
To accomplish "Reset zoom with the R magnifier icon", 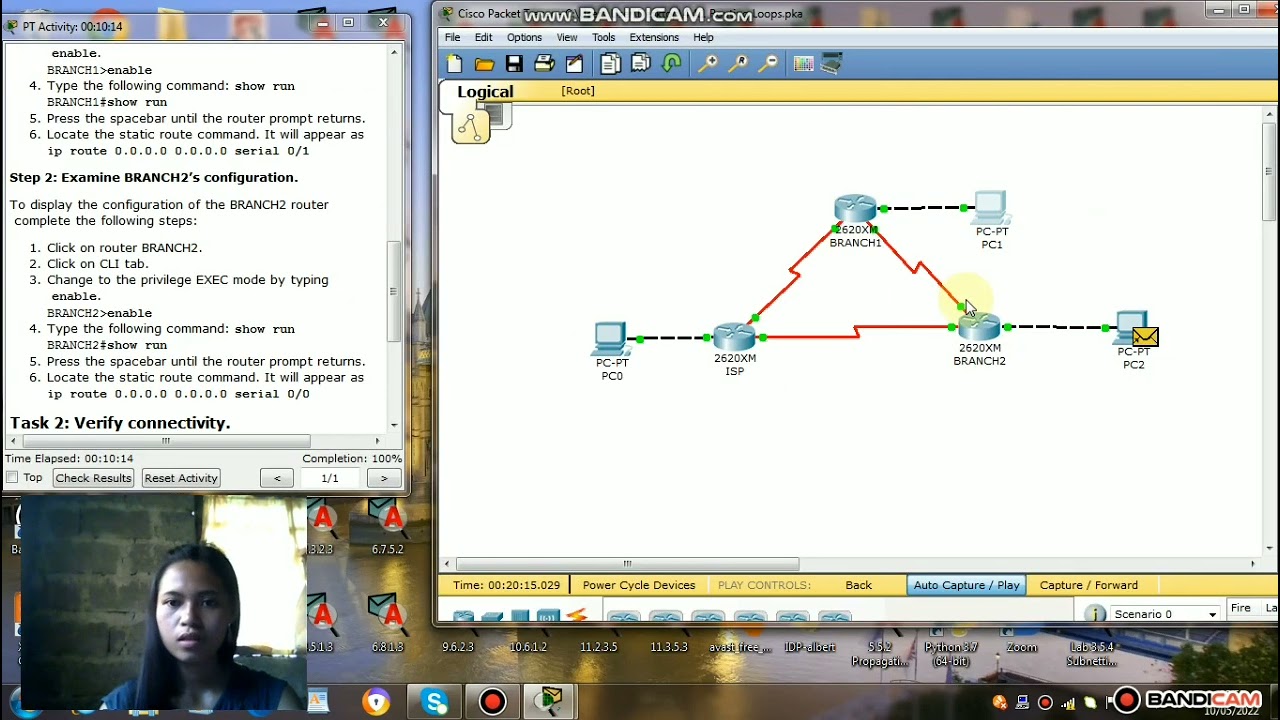I will tap(739, 64).
